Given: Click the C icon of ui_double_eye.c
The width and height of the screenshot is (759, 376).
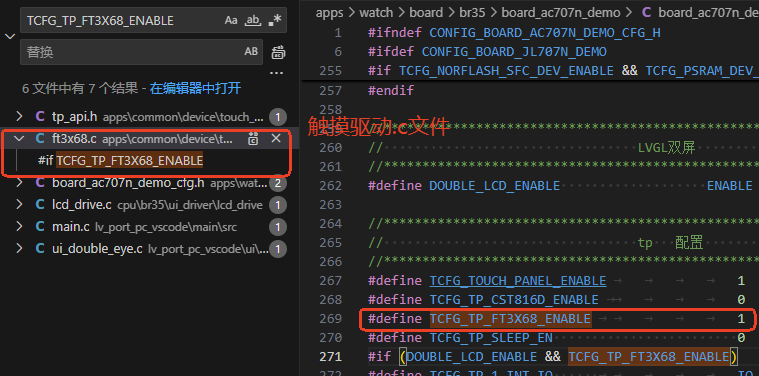Looking at the screenshot, I should click(40, 249).
